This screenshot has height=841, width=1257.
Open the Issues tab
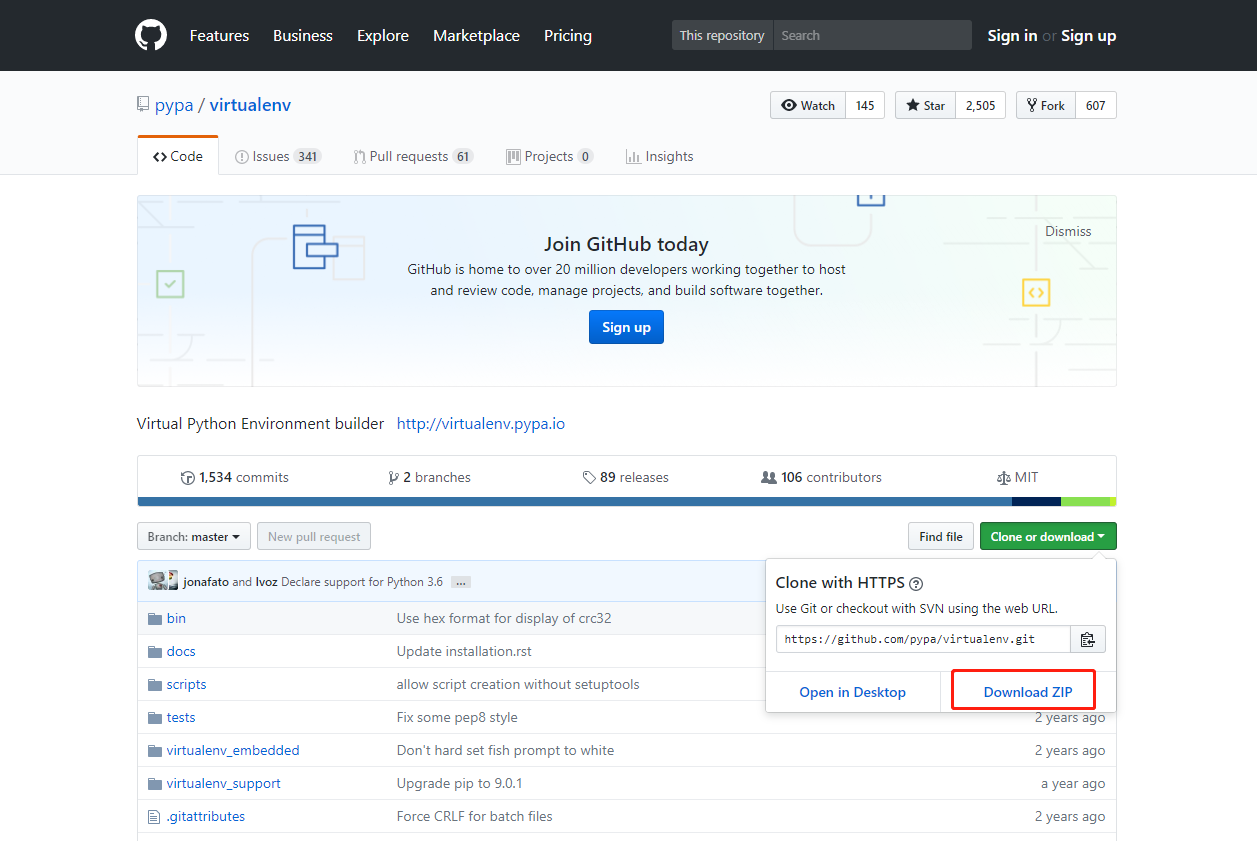point(277,157)
